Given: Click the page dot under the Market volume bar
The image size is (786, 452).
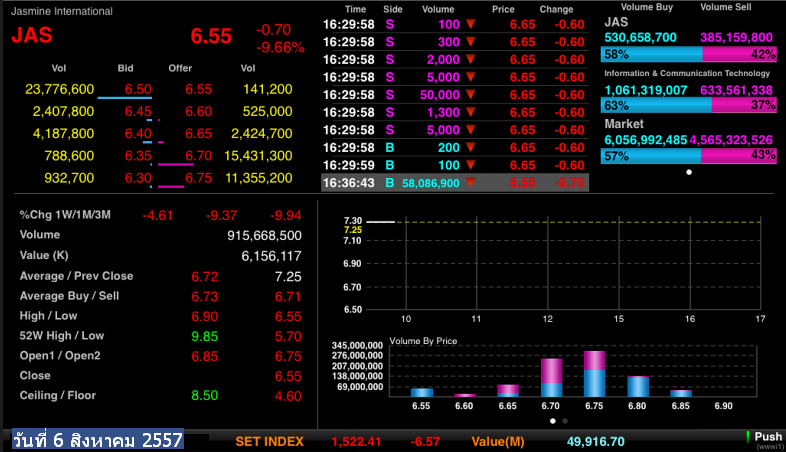Looking at the screenshot, I should [689, 172].
